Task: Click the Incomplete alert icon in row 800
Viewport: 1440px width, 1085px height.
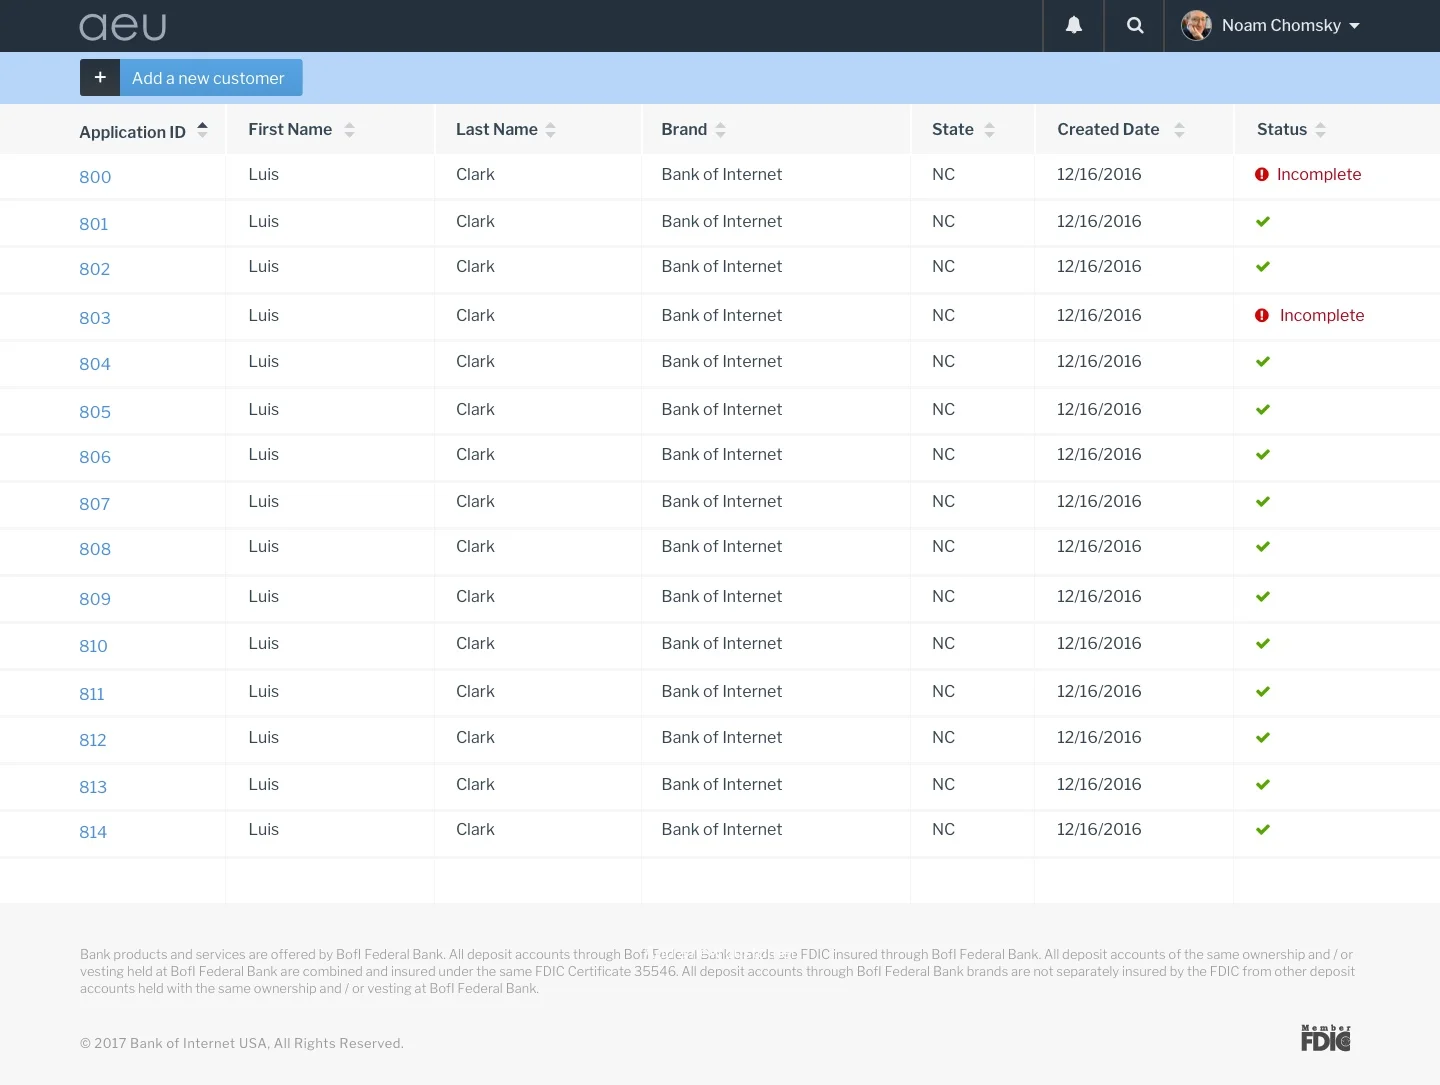Action: click(1262, 174)
